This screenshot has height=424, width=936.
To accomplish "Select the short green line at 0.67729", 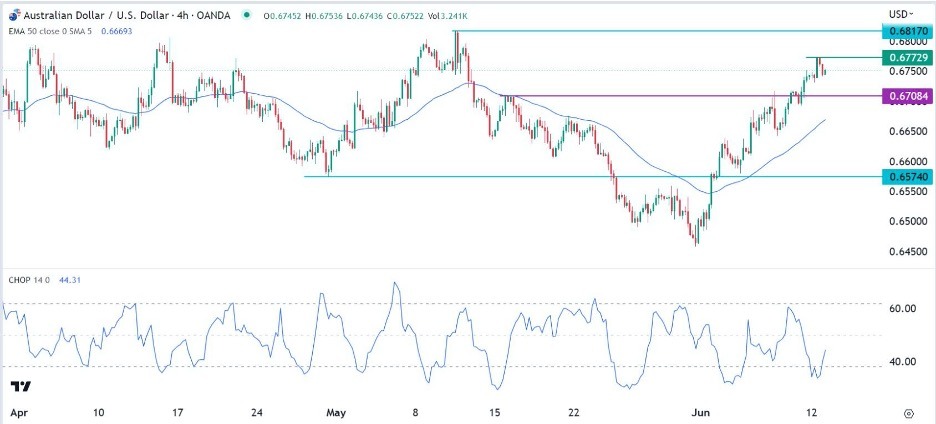I will click(x=844, y=57).
